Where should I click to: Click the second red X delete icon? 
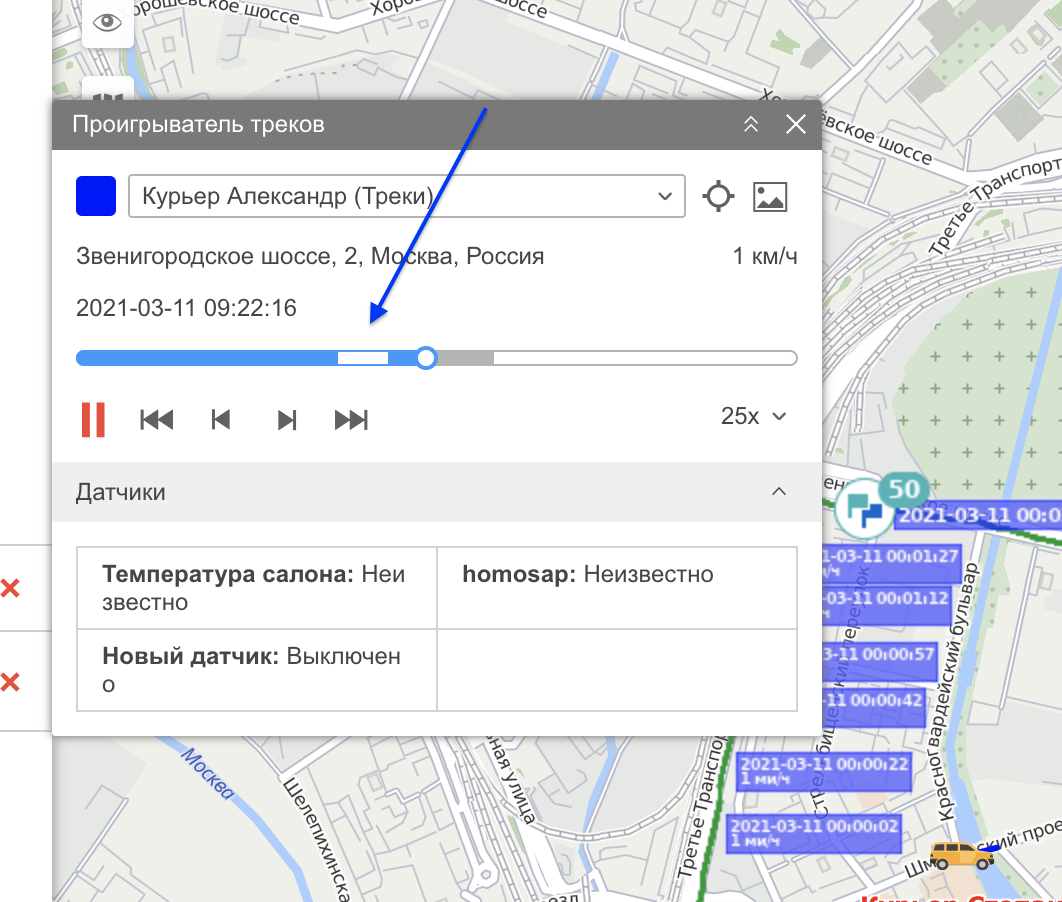coord(10,683)
